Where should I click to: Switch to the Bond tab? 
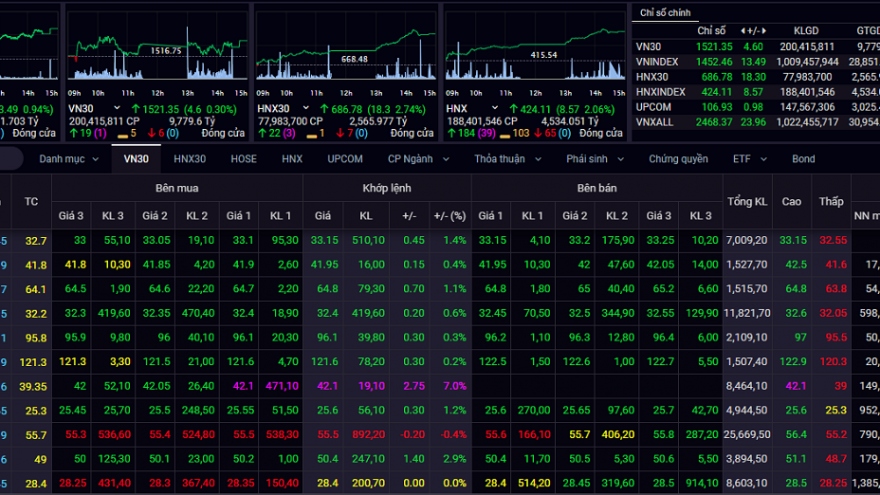coord(803,159)
